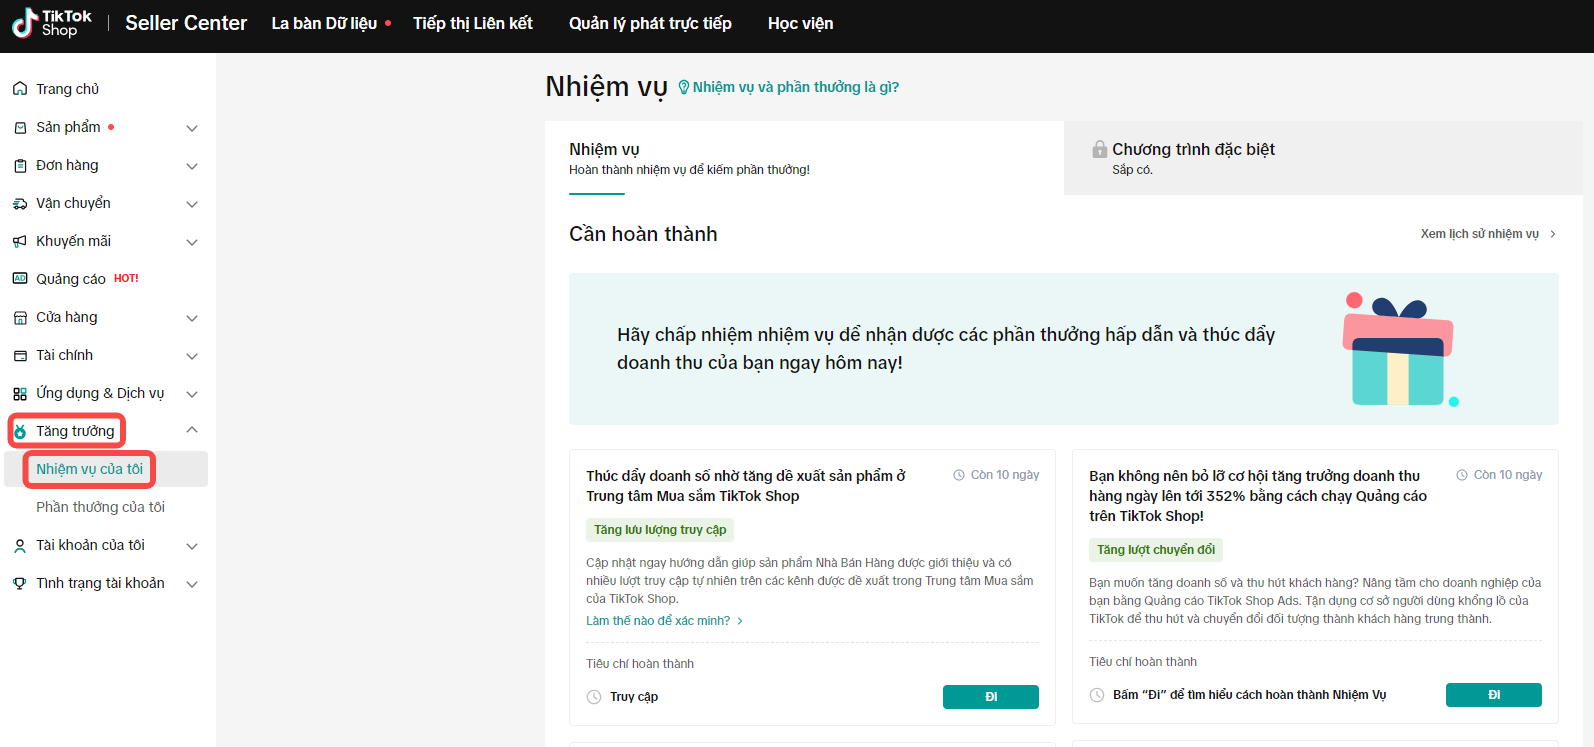Open Học viện in top navigation
The height and width of the screenshot is (747, 1594).
(800, 23)
